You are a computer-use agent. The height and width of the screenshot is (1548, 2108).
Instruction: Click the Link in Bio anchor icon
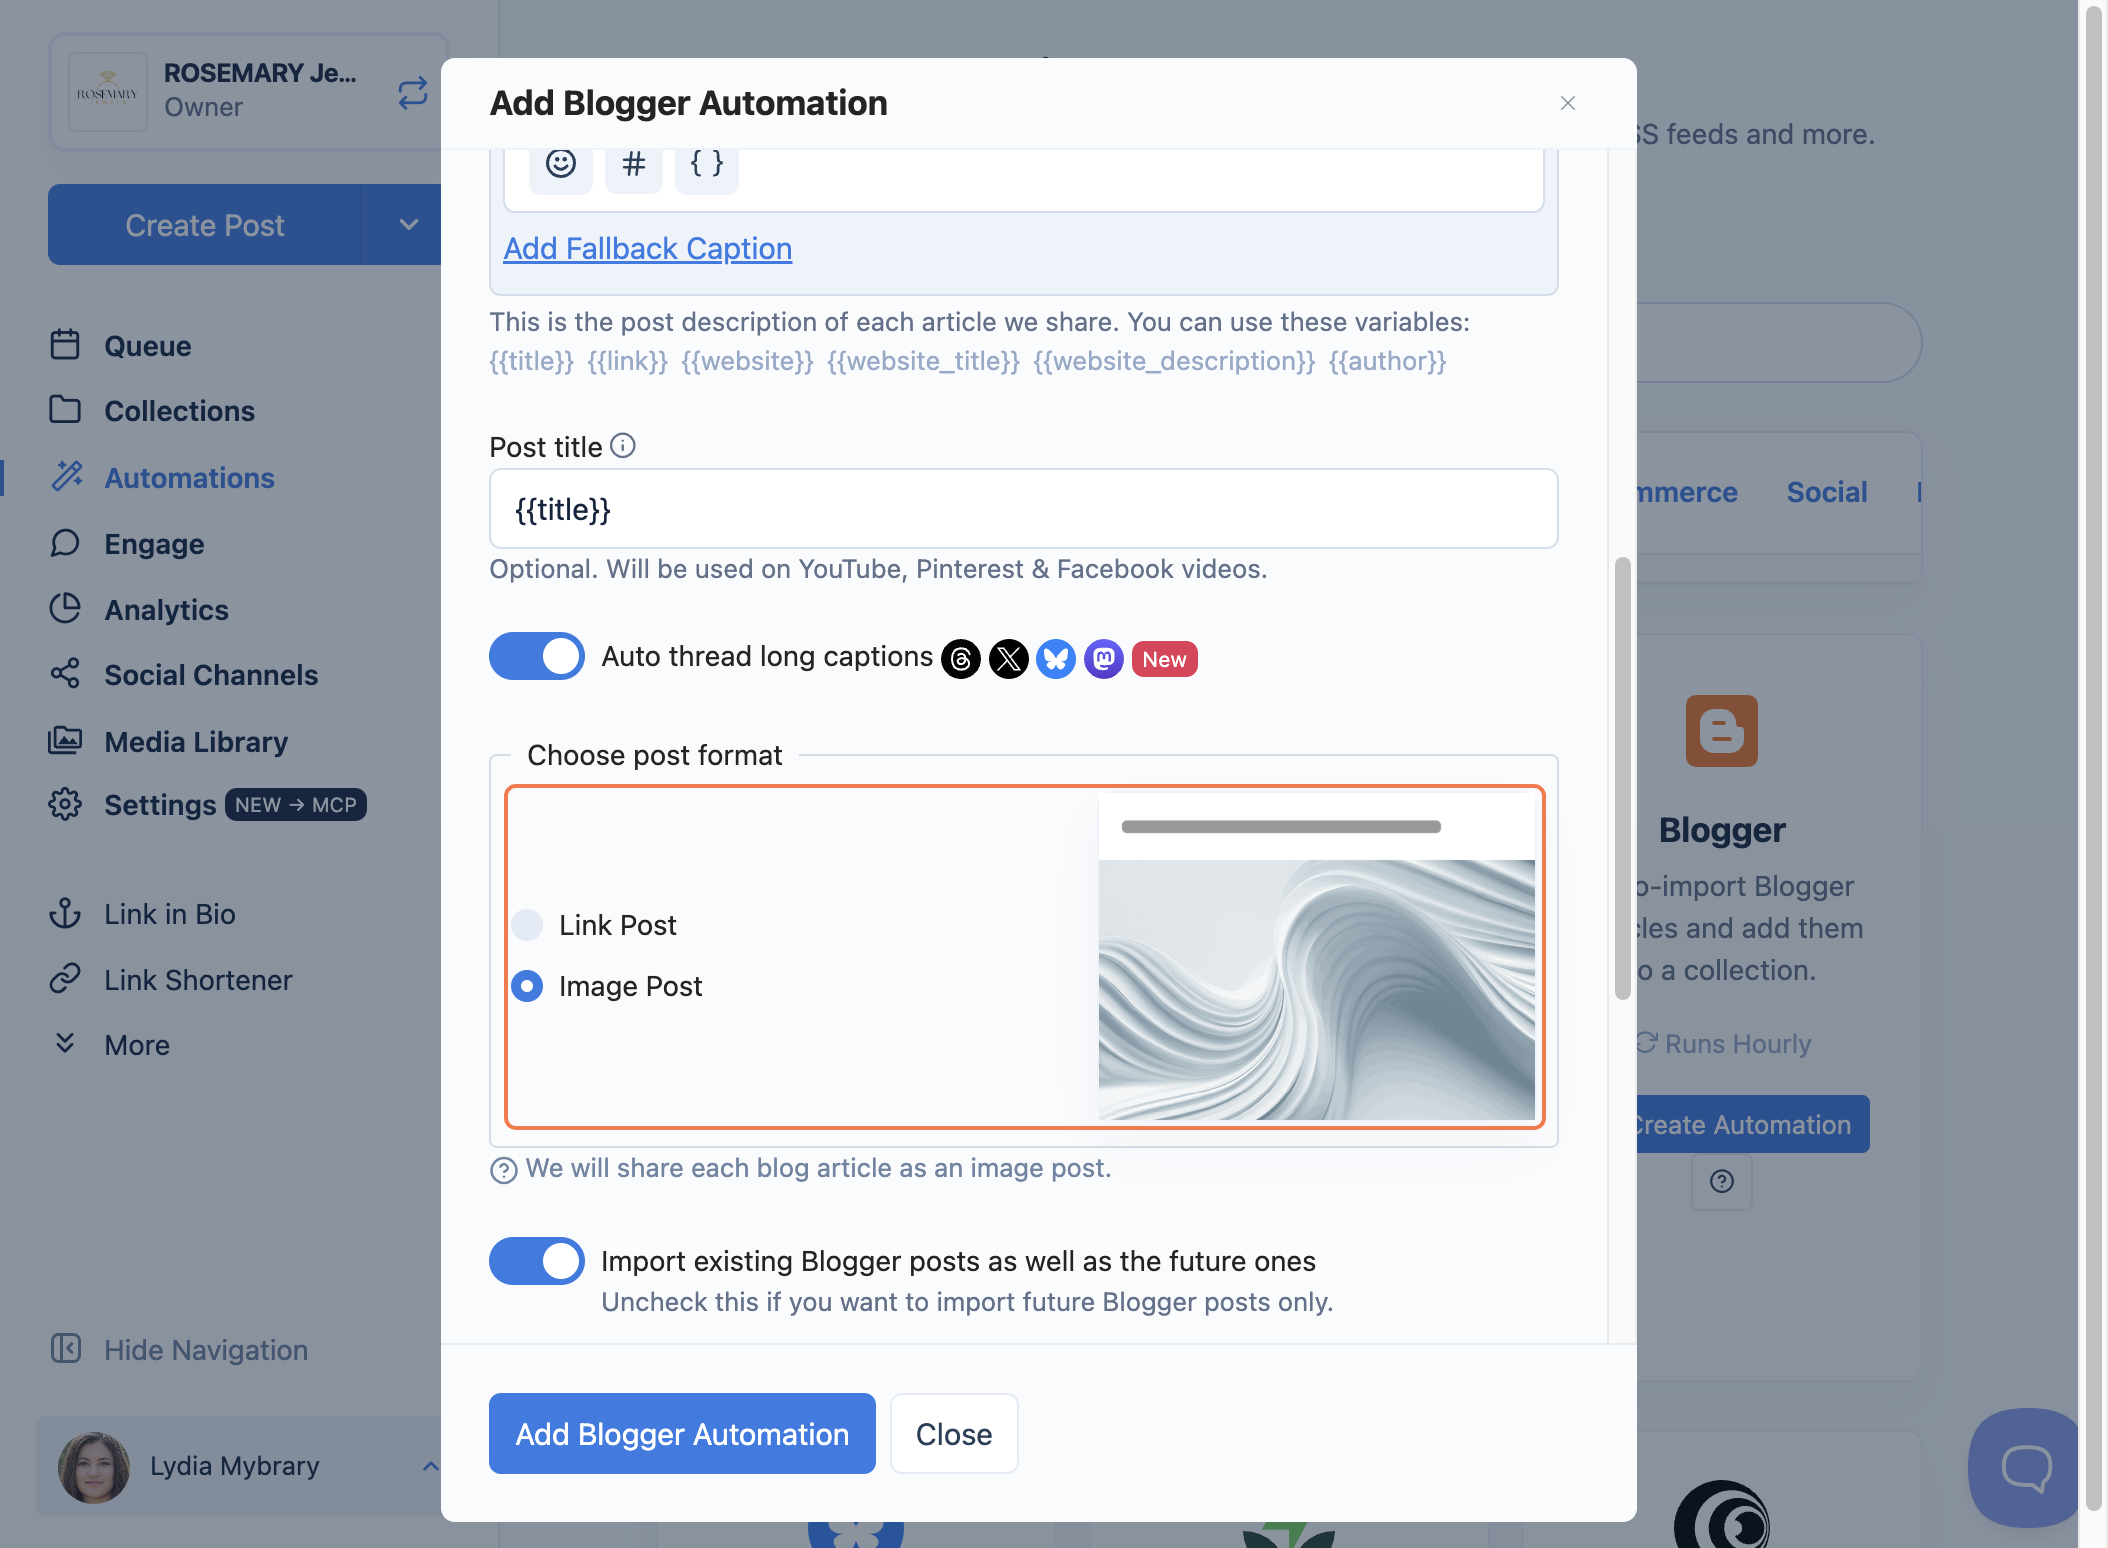coord(65,913)
